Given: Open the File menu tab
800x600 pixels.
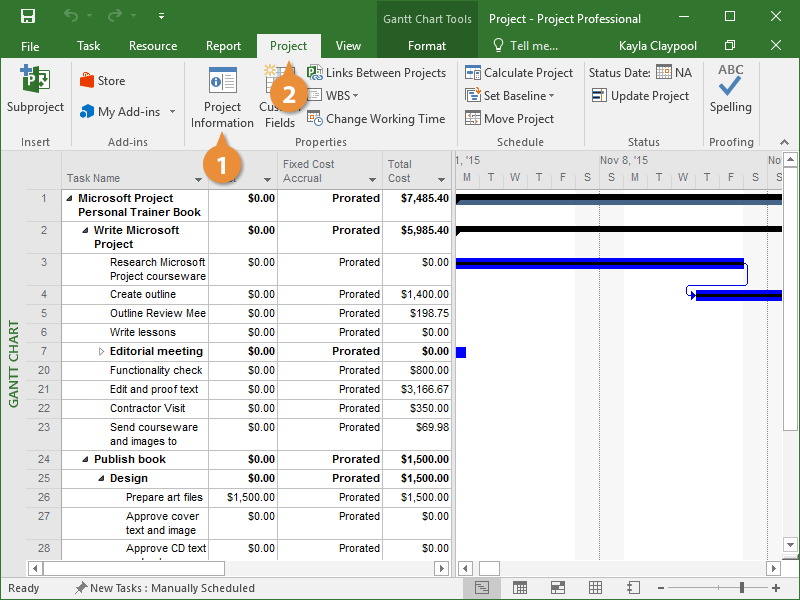Looking at the screenshot, I should [x=30, y=46].
